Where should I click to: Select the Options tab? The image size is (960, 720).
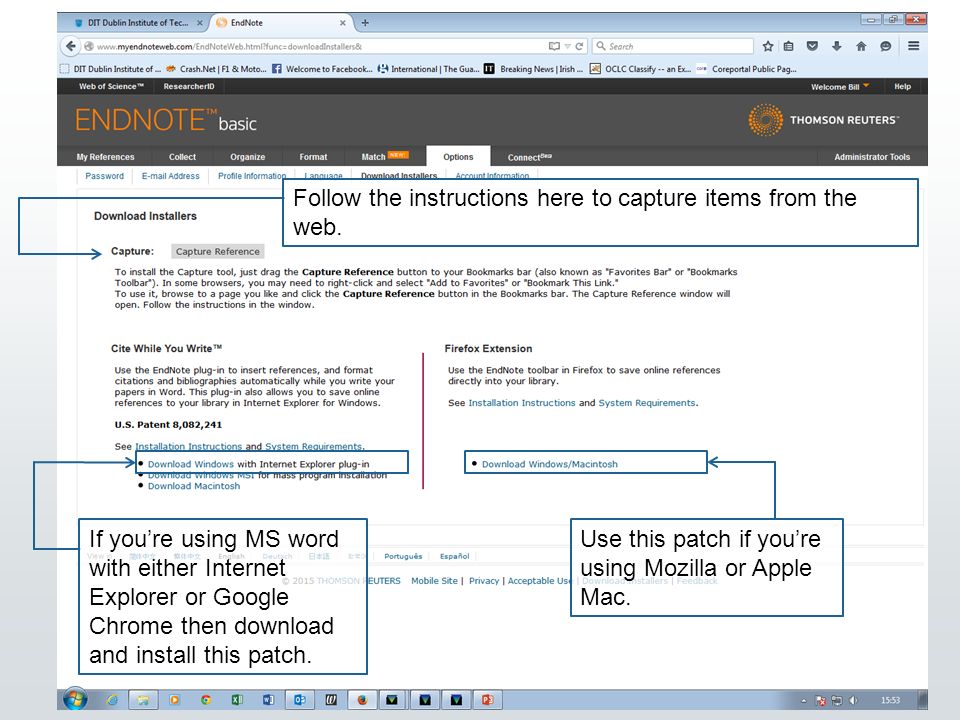pyautogui.click(x=458, y=157)
